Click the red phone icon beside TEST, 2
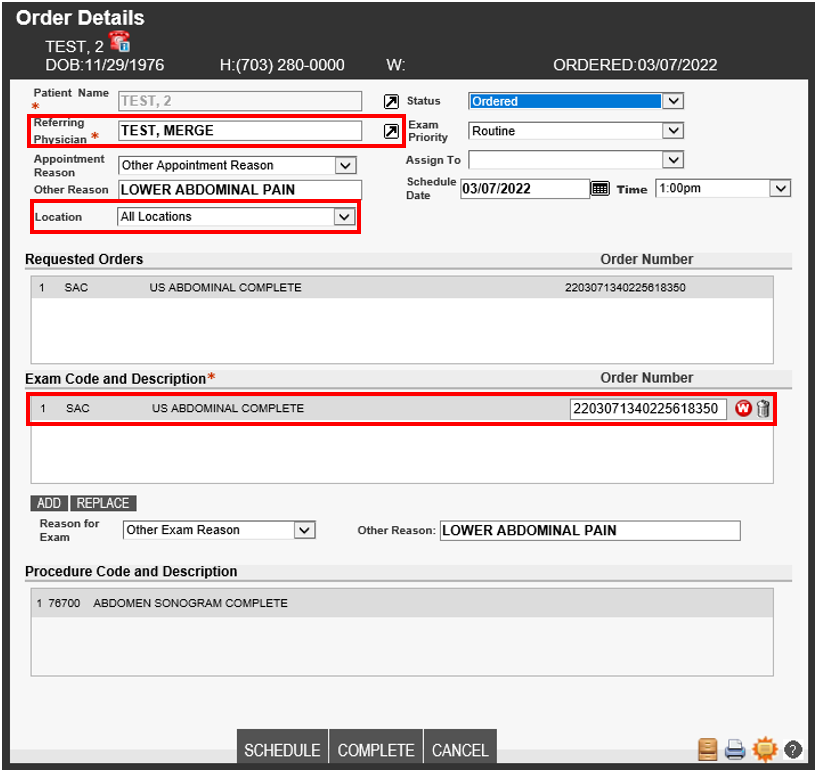Viewport: 819px width, 773px height. tap(120, 42)
